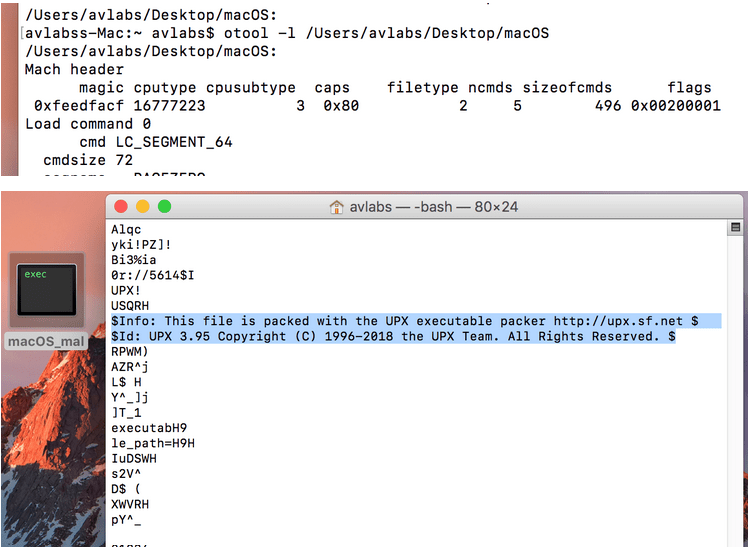Click the 'Mach header' line in top terminal
748x547 pixels.
[x=74, y=69]
